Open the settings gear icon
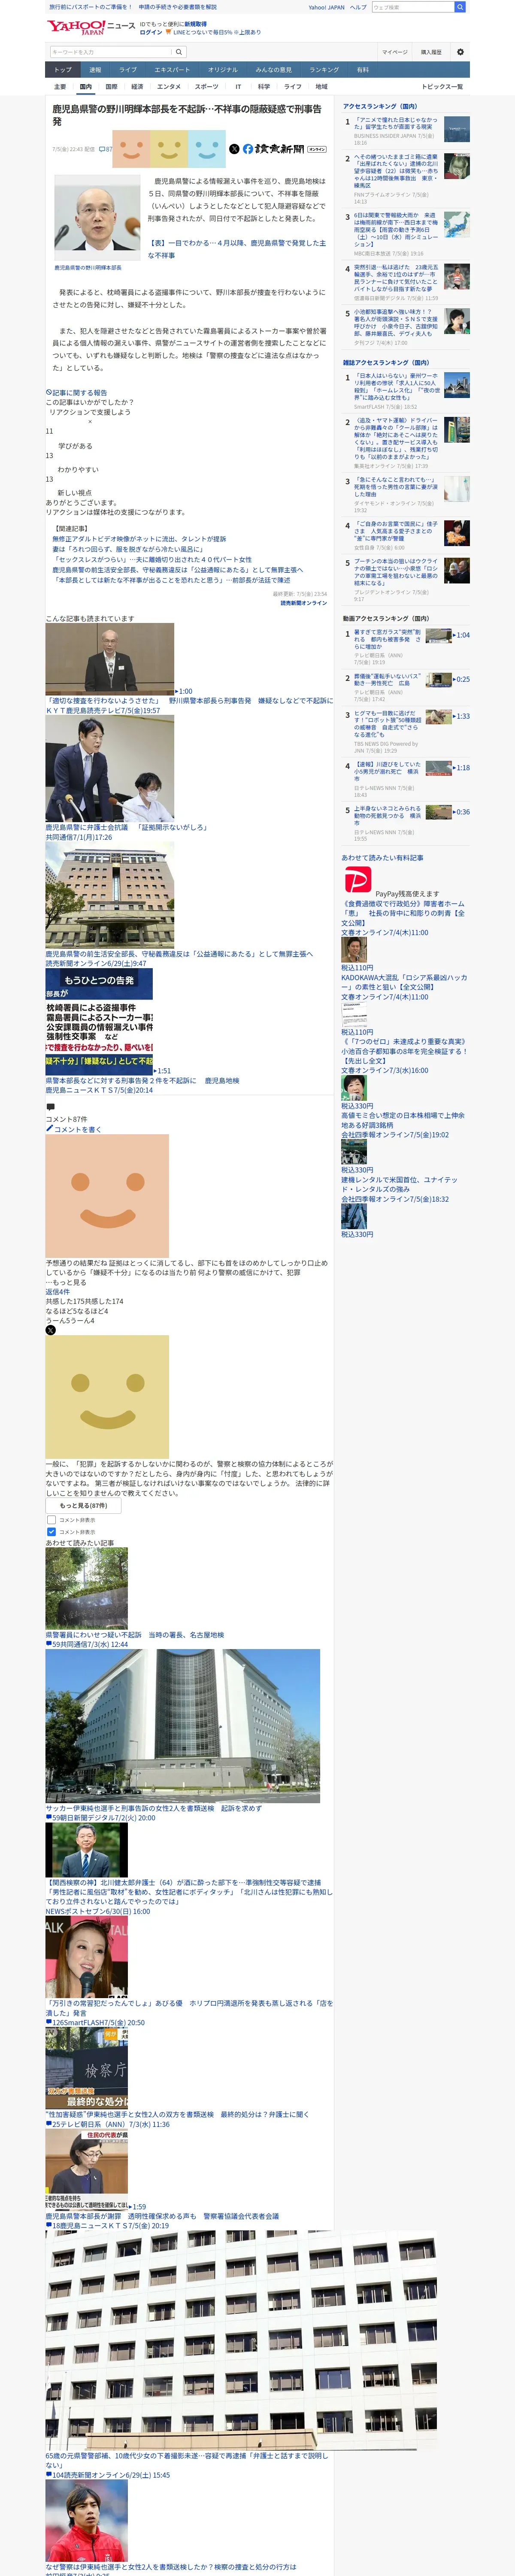 tap(460, 52)
